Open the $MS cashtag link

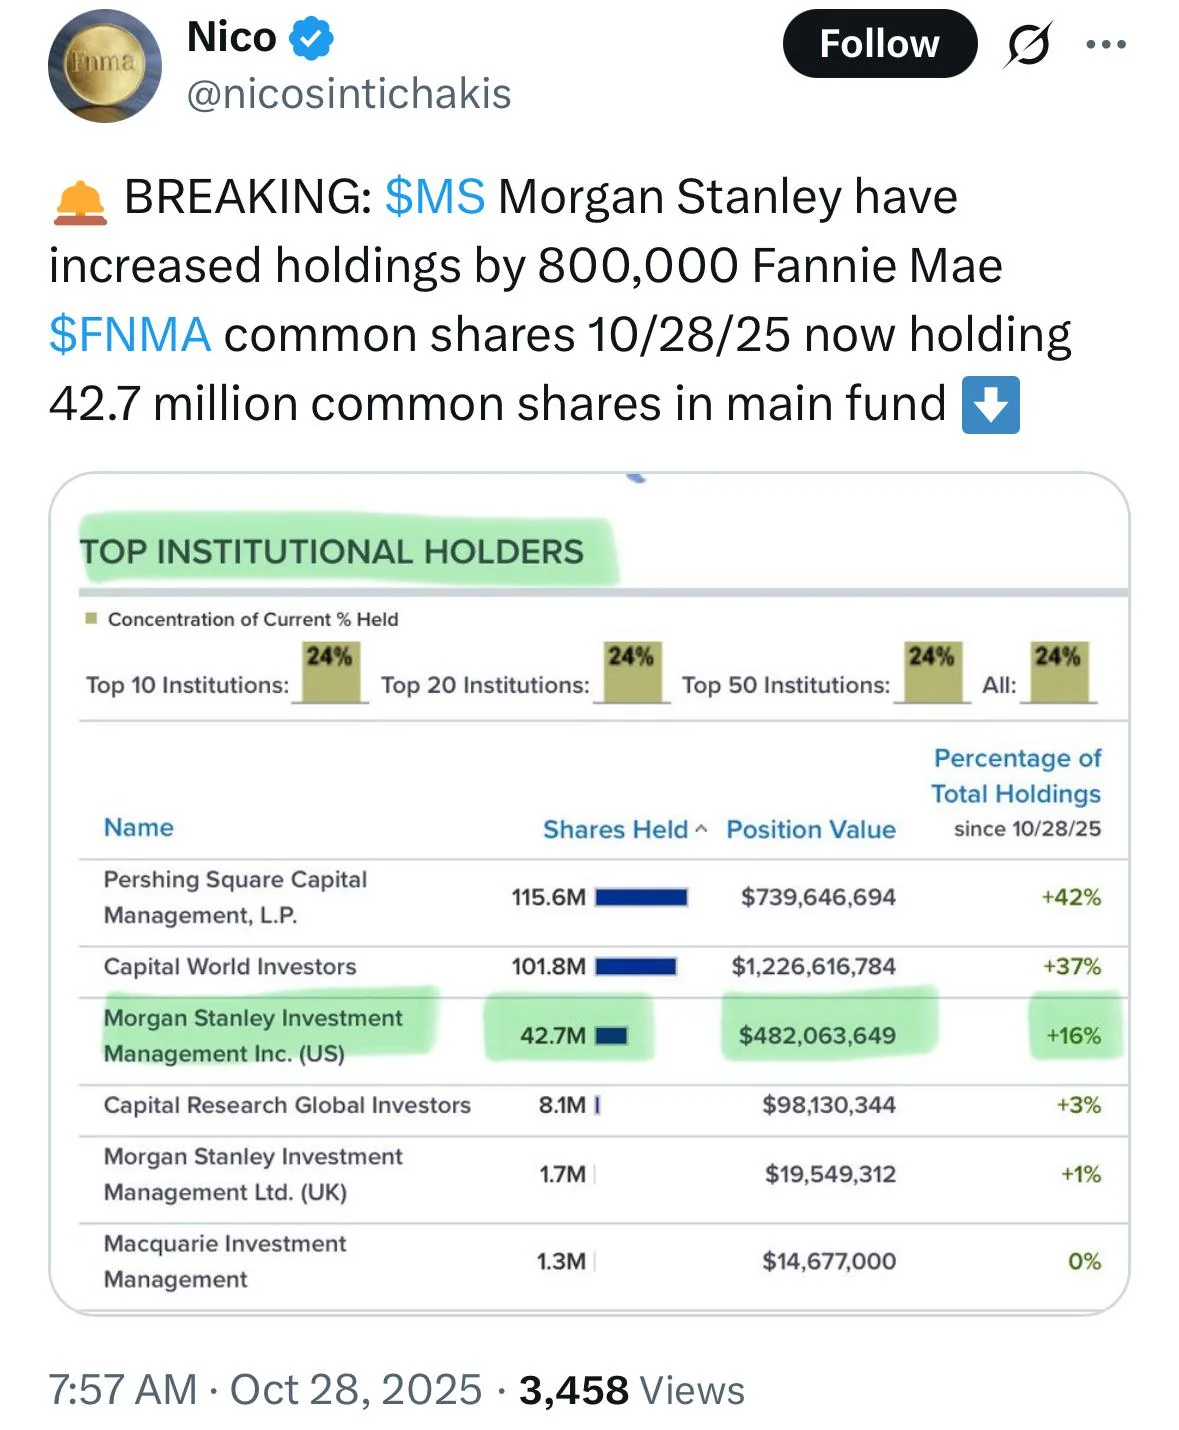(435, 197)
